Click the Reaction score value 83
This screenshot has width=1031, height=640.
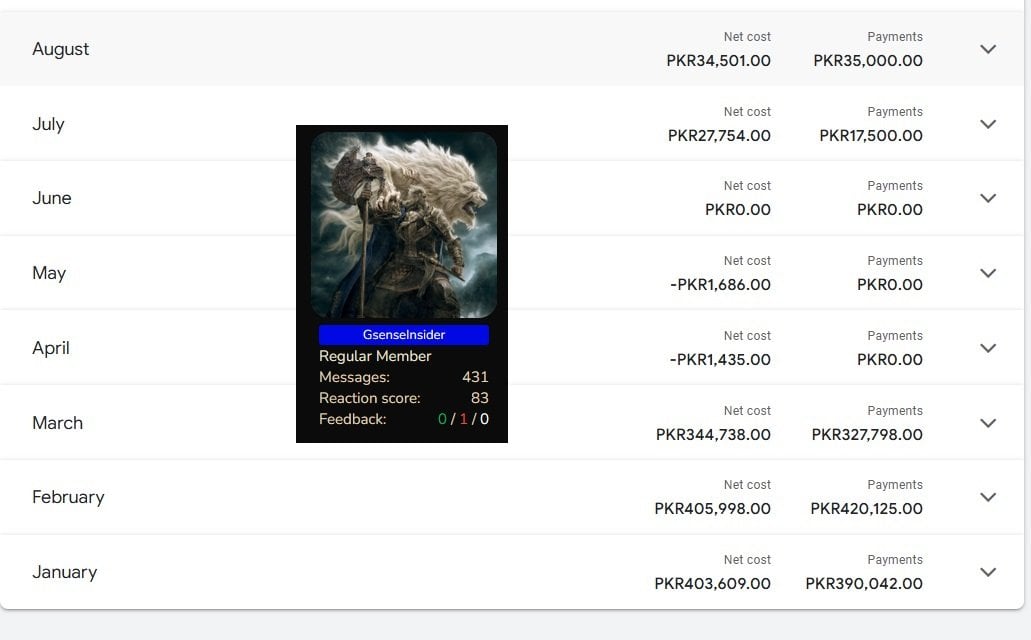point(479,398)
